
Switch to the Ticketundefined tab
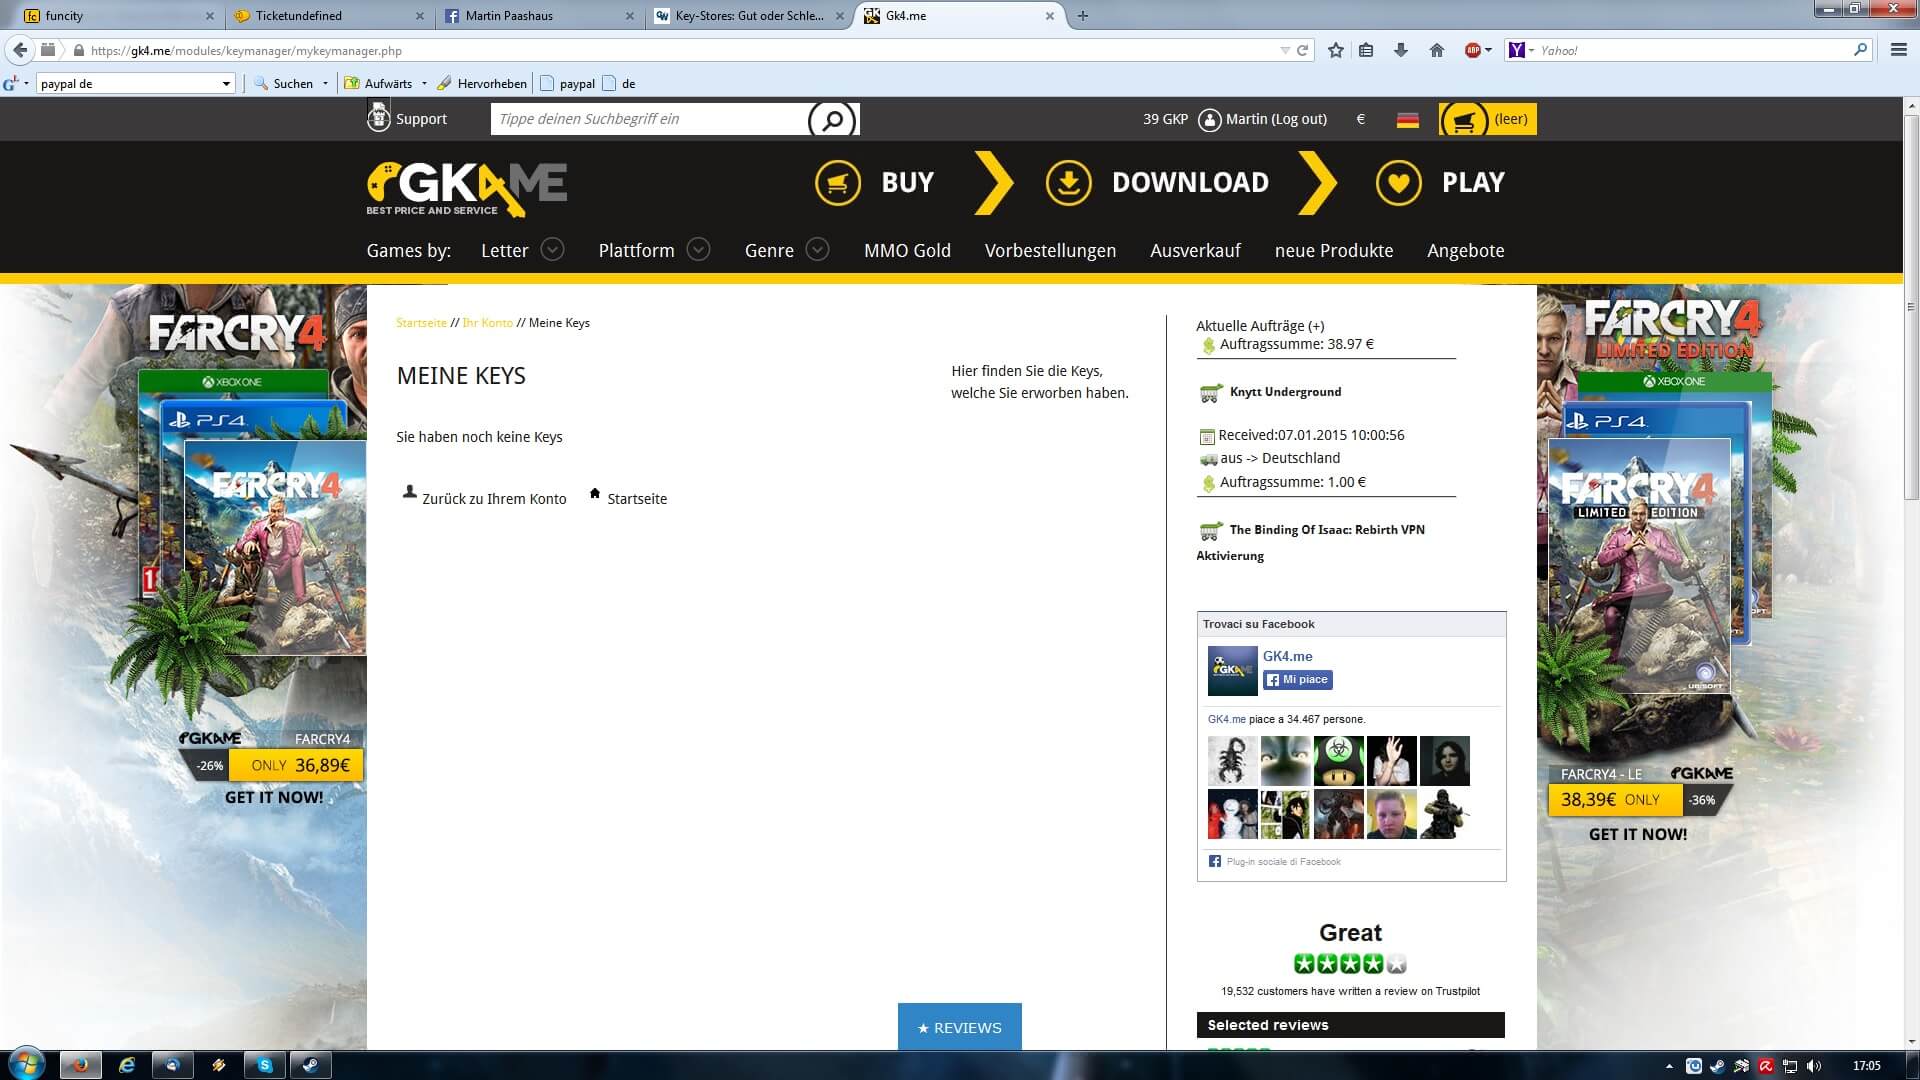pos(328,16)
